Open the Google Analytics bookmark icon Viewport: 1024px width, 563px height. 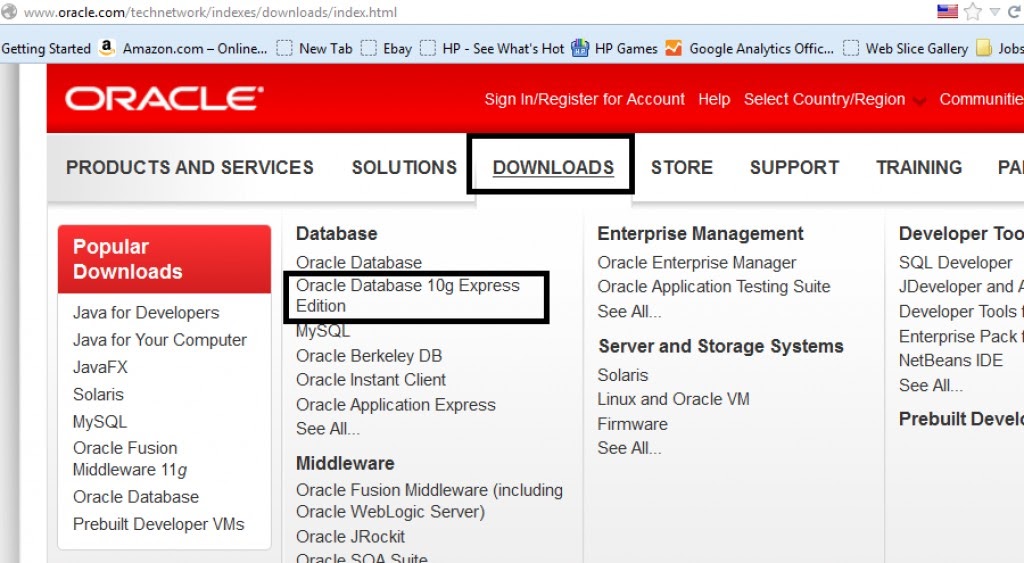coord(673,48)
